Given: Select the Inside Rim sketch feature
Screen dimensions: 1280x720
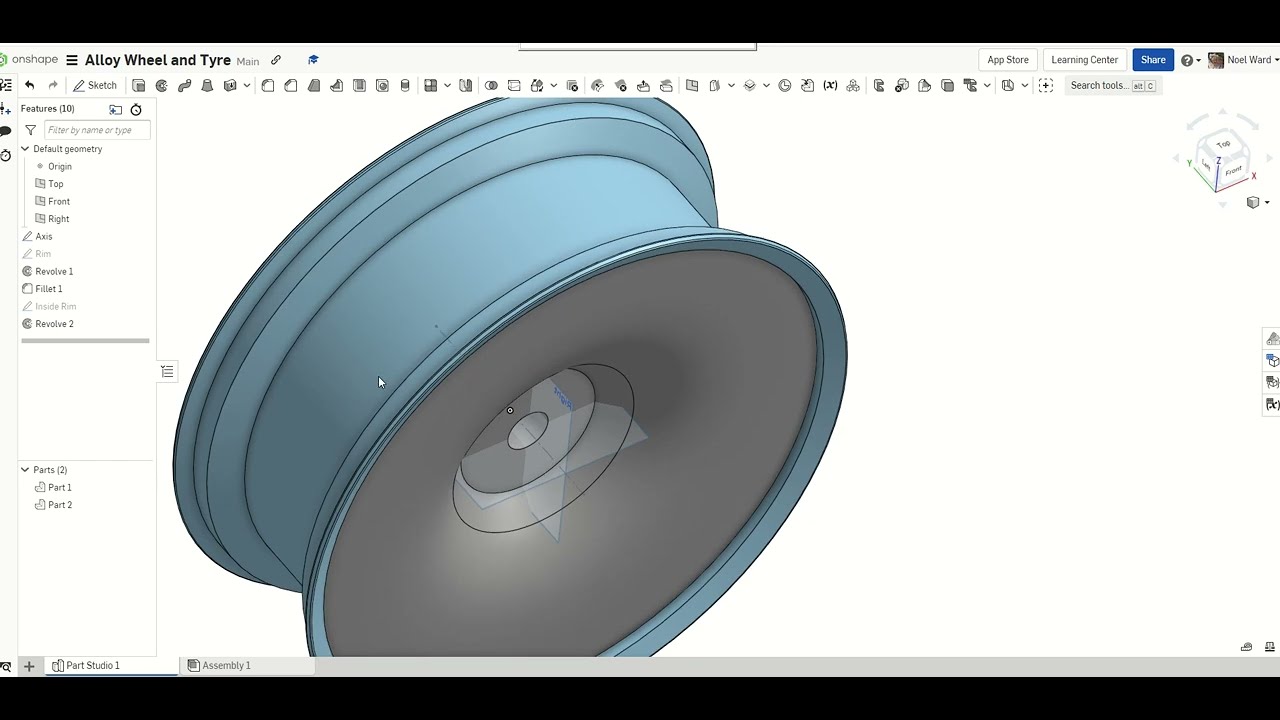Looking at the screenshot, I should coord(56,307).
